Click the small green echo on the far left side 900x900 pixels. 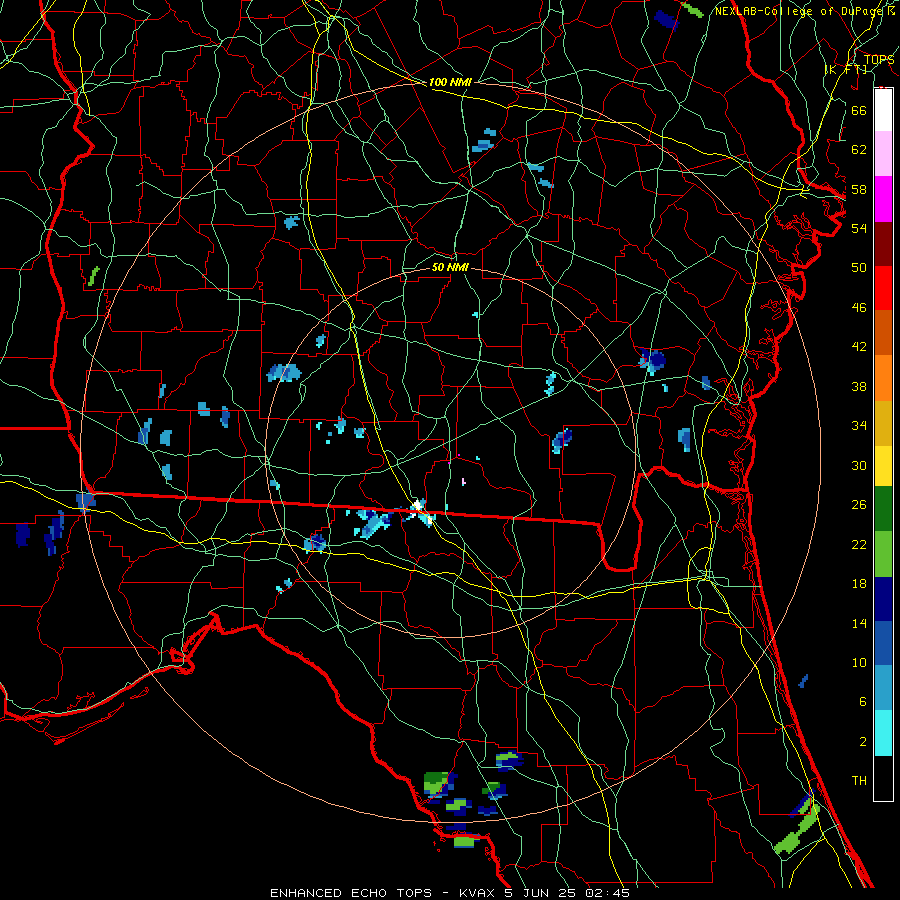[x=93, y=276]
